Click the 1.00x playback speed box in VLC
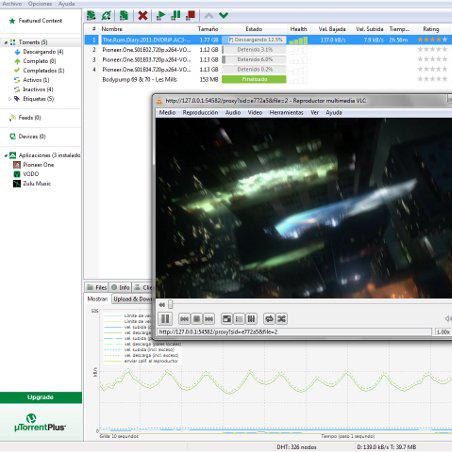 (x=443, y=332)
